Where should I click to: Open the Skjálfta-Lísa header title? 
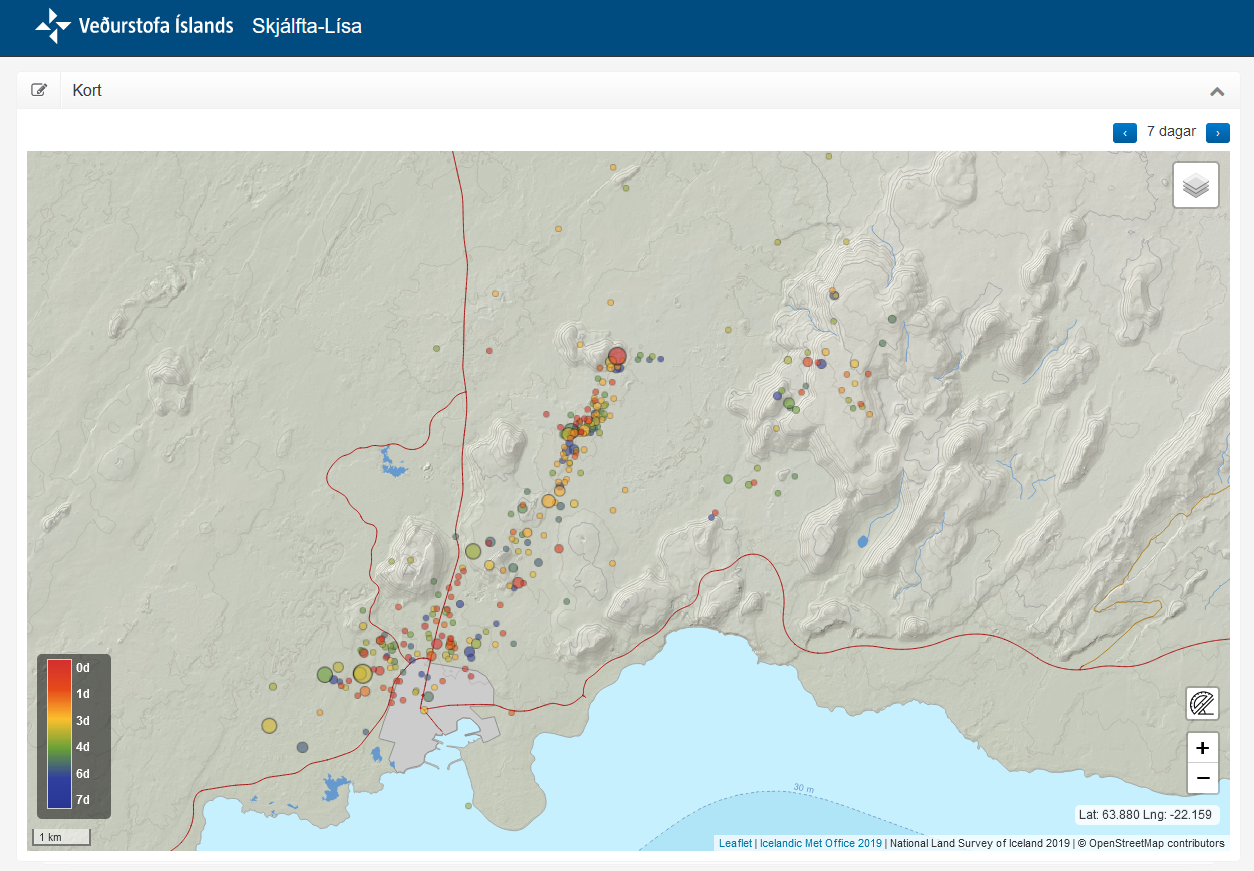click(307, 26)
